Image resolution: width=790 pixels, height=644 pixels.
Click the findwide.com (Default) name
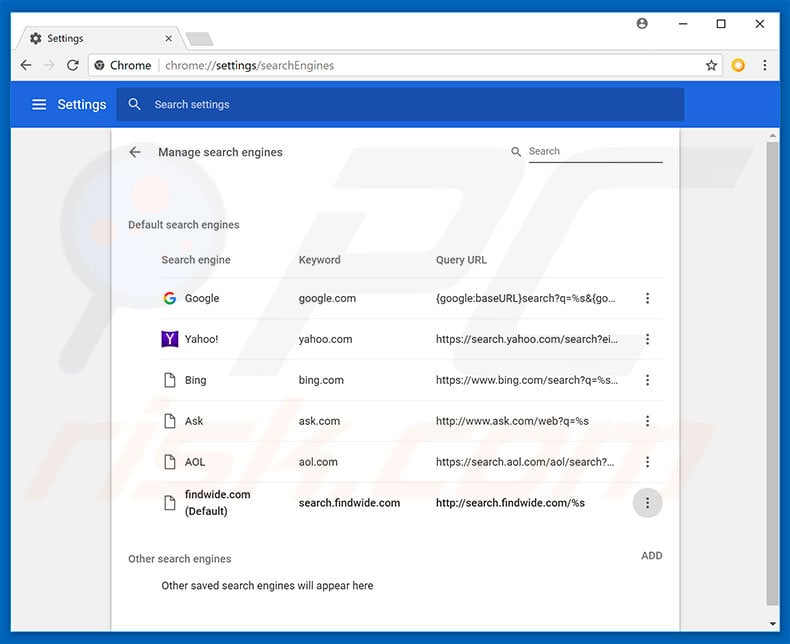(x=217, y=502)
